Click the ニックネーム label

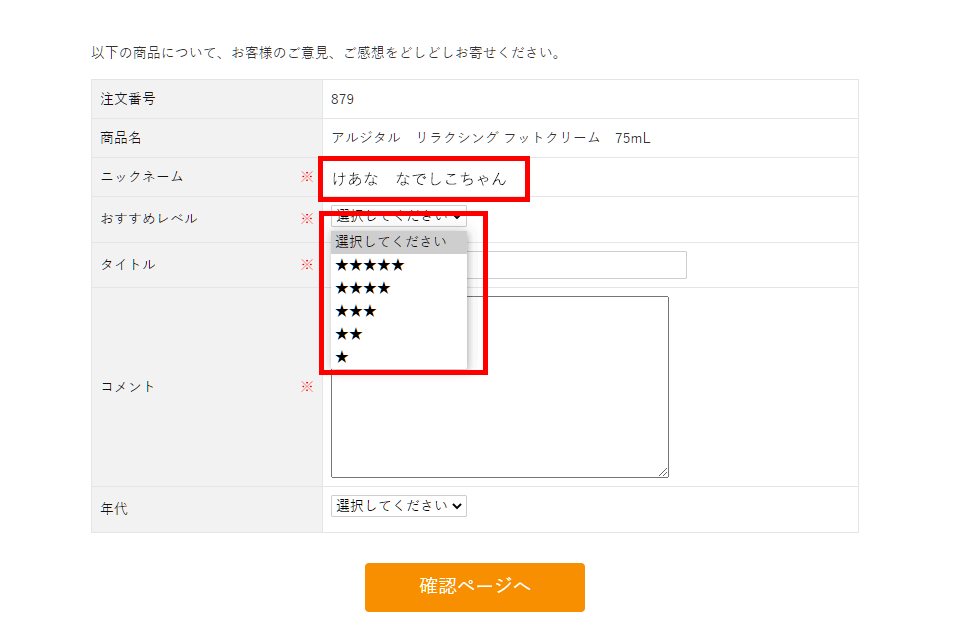(142, 177)
